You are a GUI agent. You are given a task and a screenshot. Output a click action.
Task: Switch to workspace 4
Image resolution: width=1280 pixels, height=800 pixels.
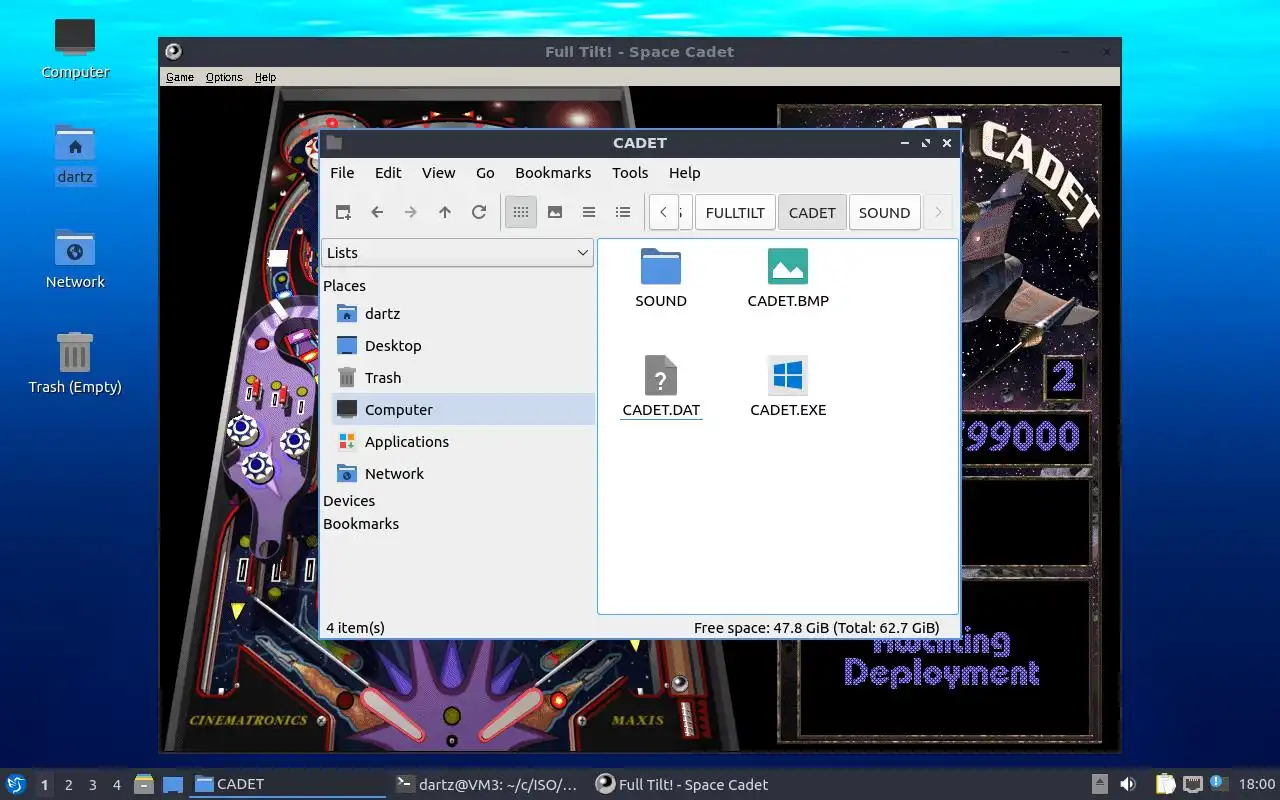pyautogui.click(x=116, y=785)
